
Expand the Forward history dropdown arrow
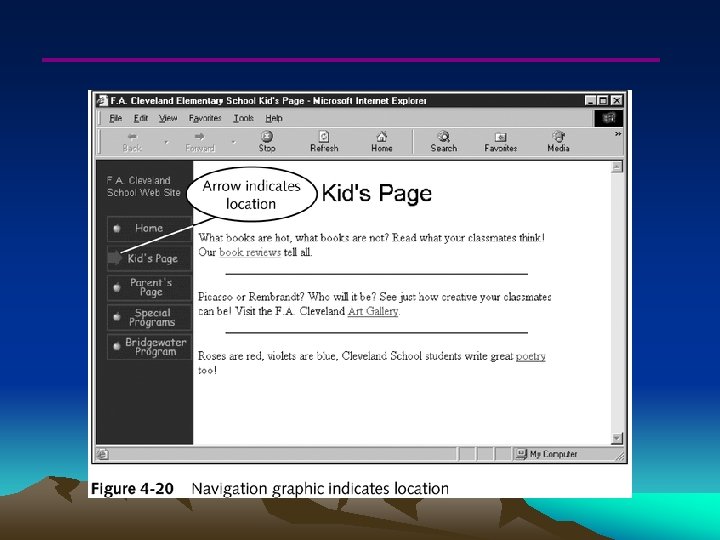[x=234, y=142]
